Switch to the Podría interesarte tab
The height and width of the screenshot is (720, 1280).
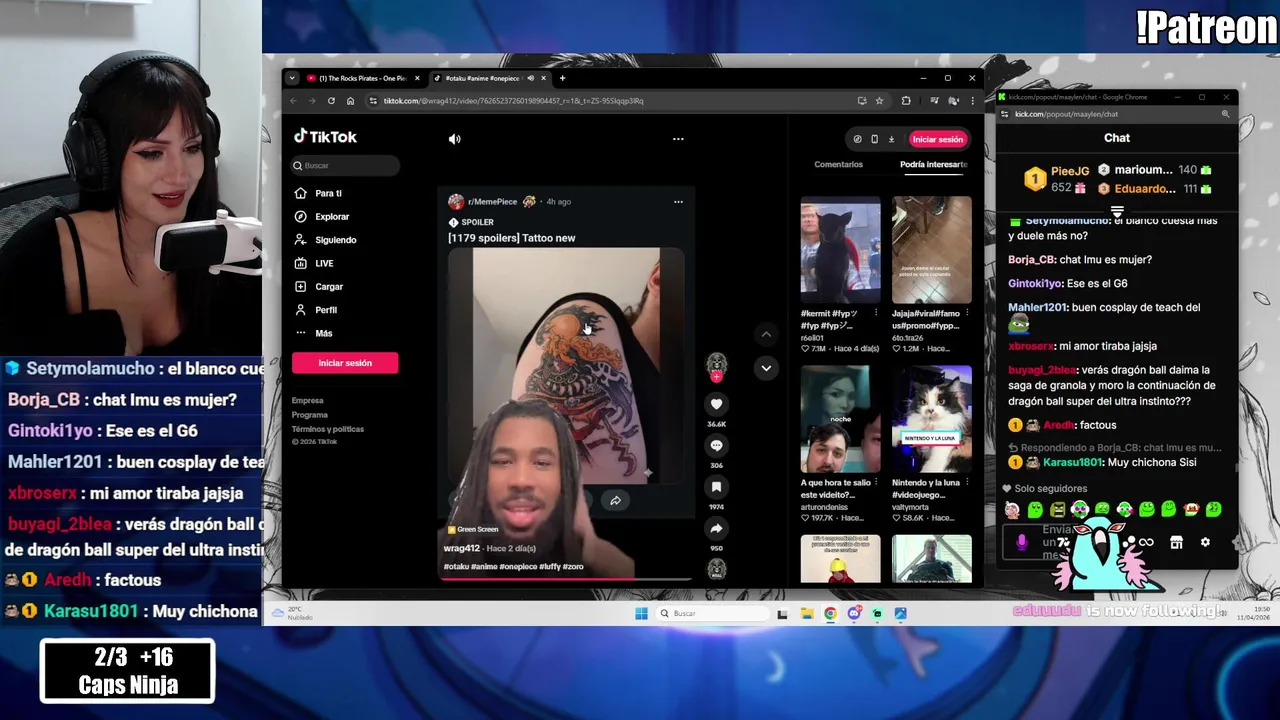coord(933,164)
